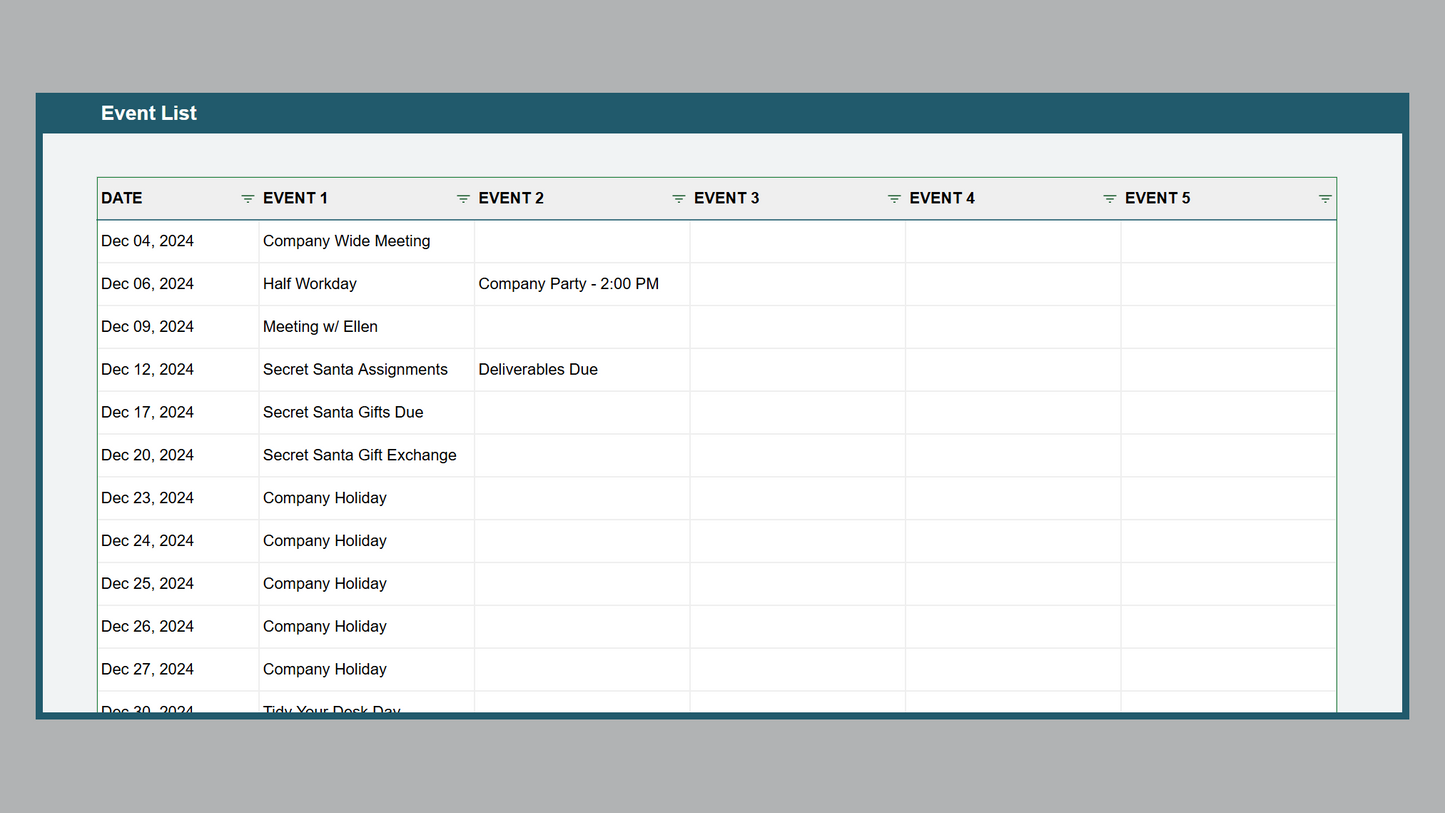Open the EVENT 5 column filter icon
Viewport: 1445px width, 813px height.
coord(1325,199)
